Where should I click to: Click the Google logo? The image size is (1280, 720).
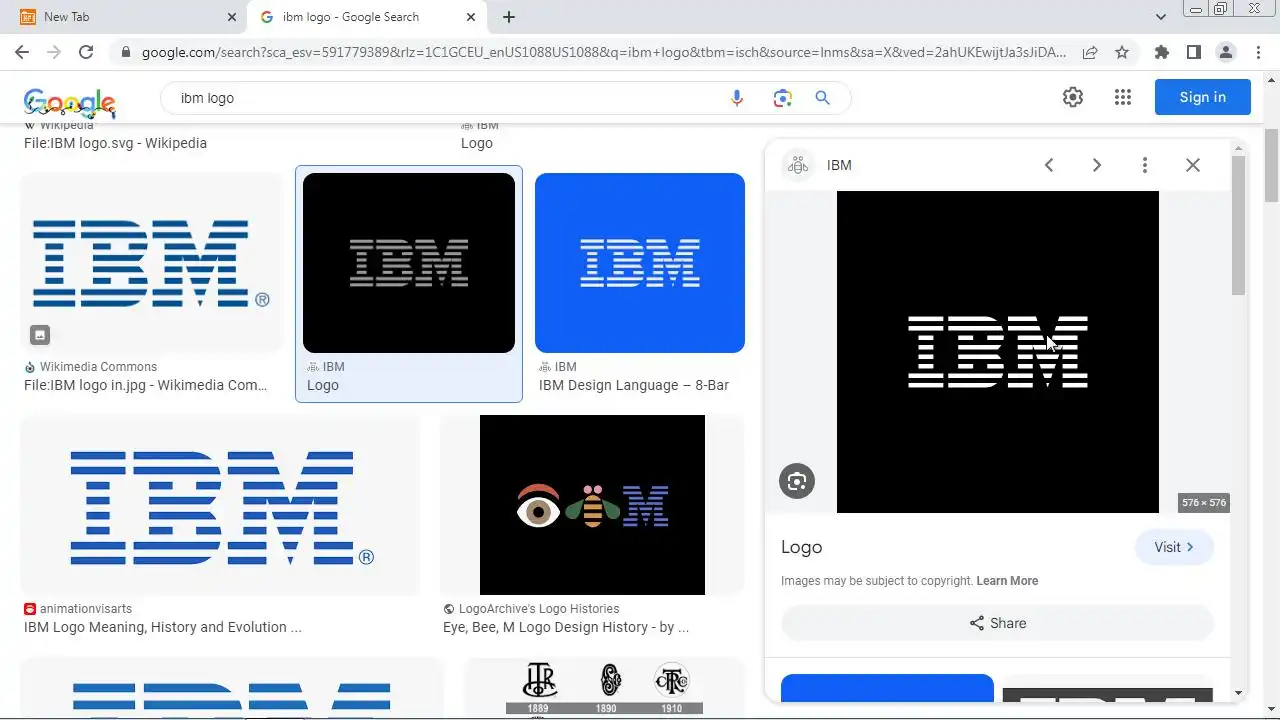70,102
